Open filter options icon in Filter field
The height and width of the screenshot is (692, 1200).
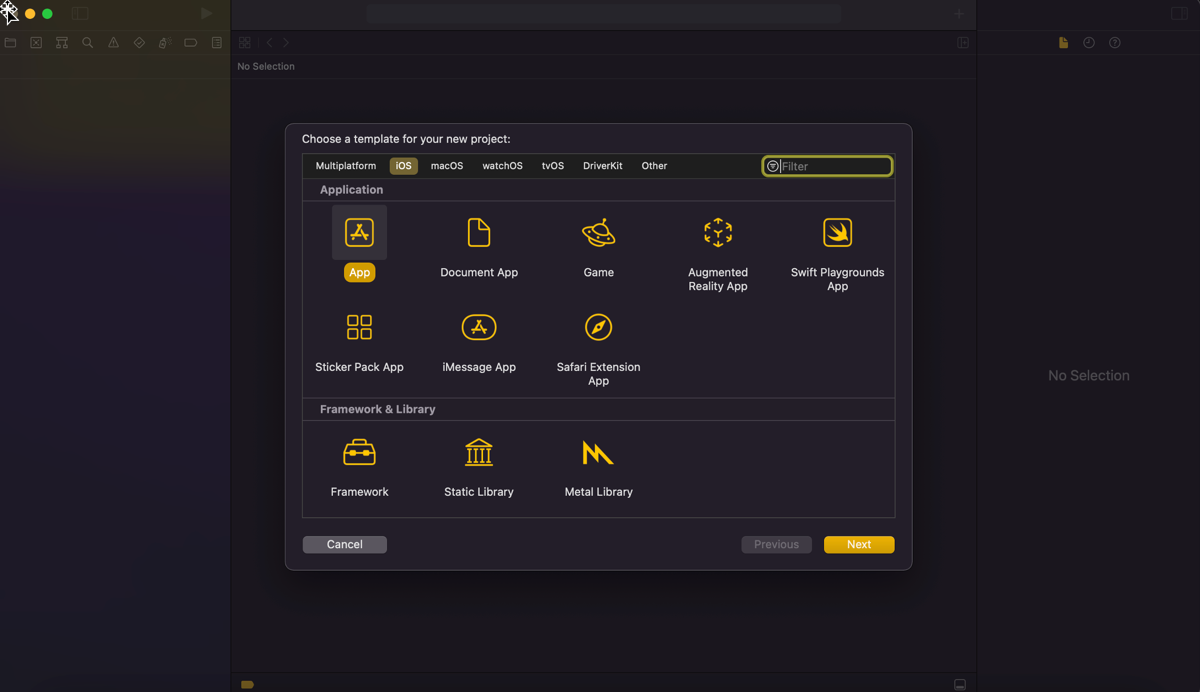point(773,166)
